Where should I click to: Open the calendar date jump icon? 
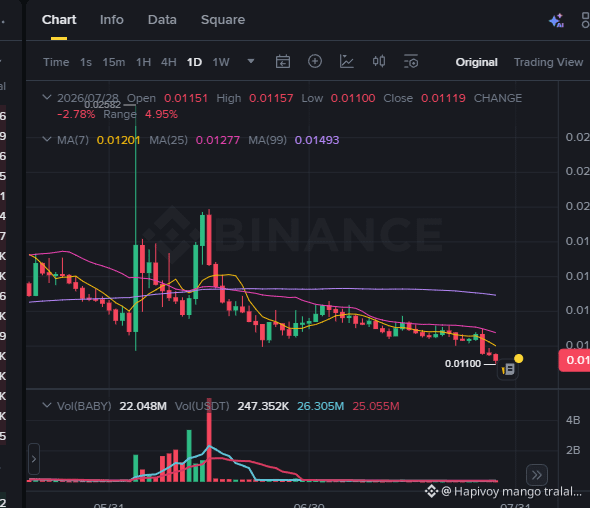click(283, 61)
